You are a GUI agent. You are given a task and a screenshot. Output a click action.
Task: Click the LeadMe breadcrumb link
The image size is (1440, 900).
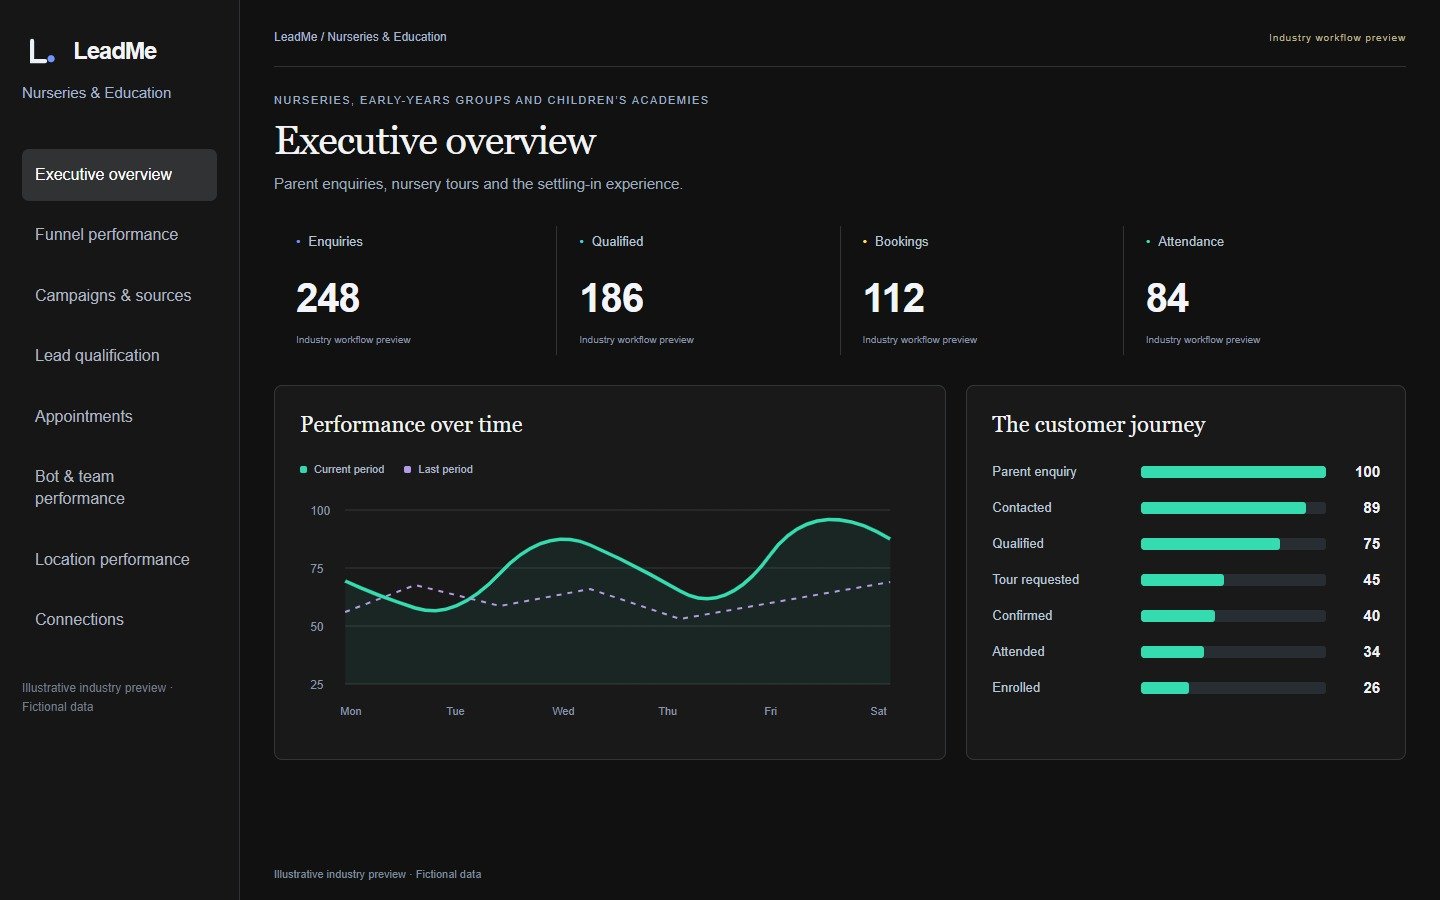click(296, 37)
